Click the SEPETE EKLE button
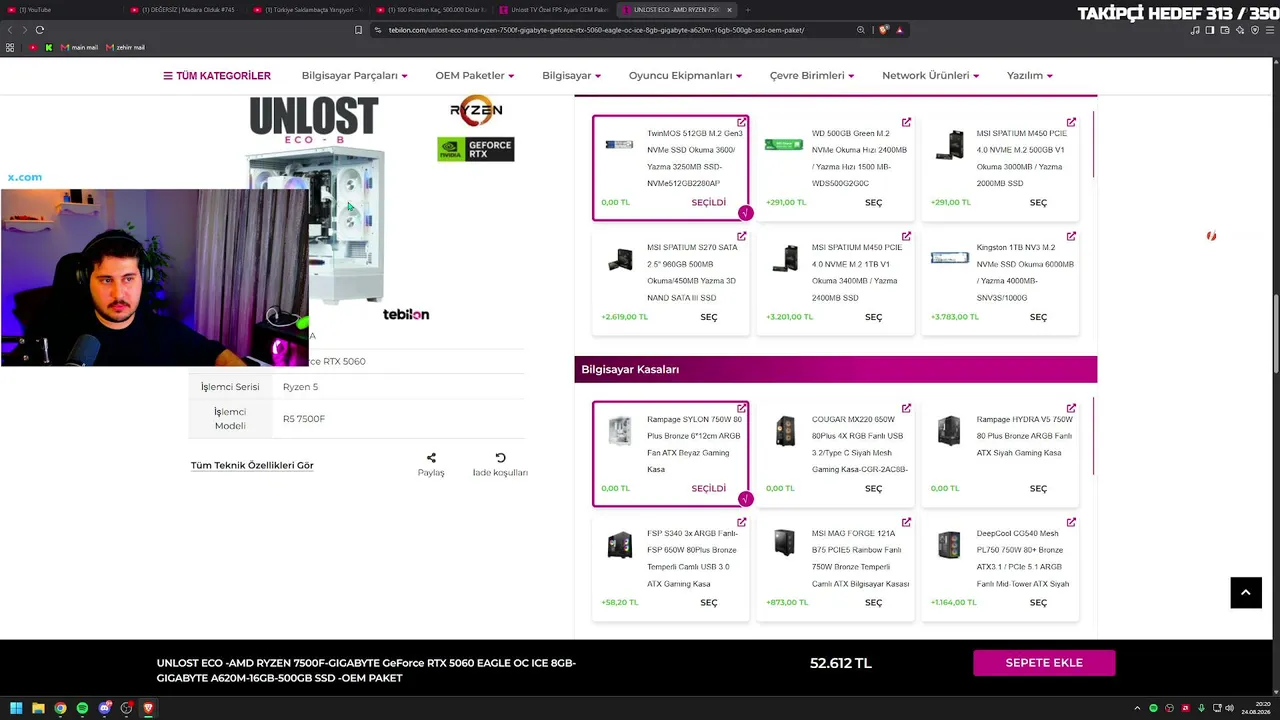This screenshot has width=1280, height=720. point(1044,662)
